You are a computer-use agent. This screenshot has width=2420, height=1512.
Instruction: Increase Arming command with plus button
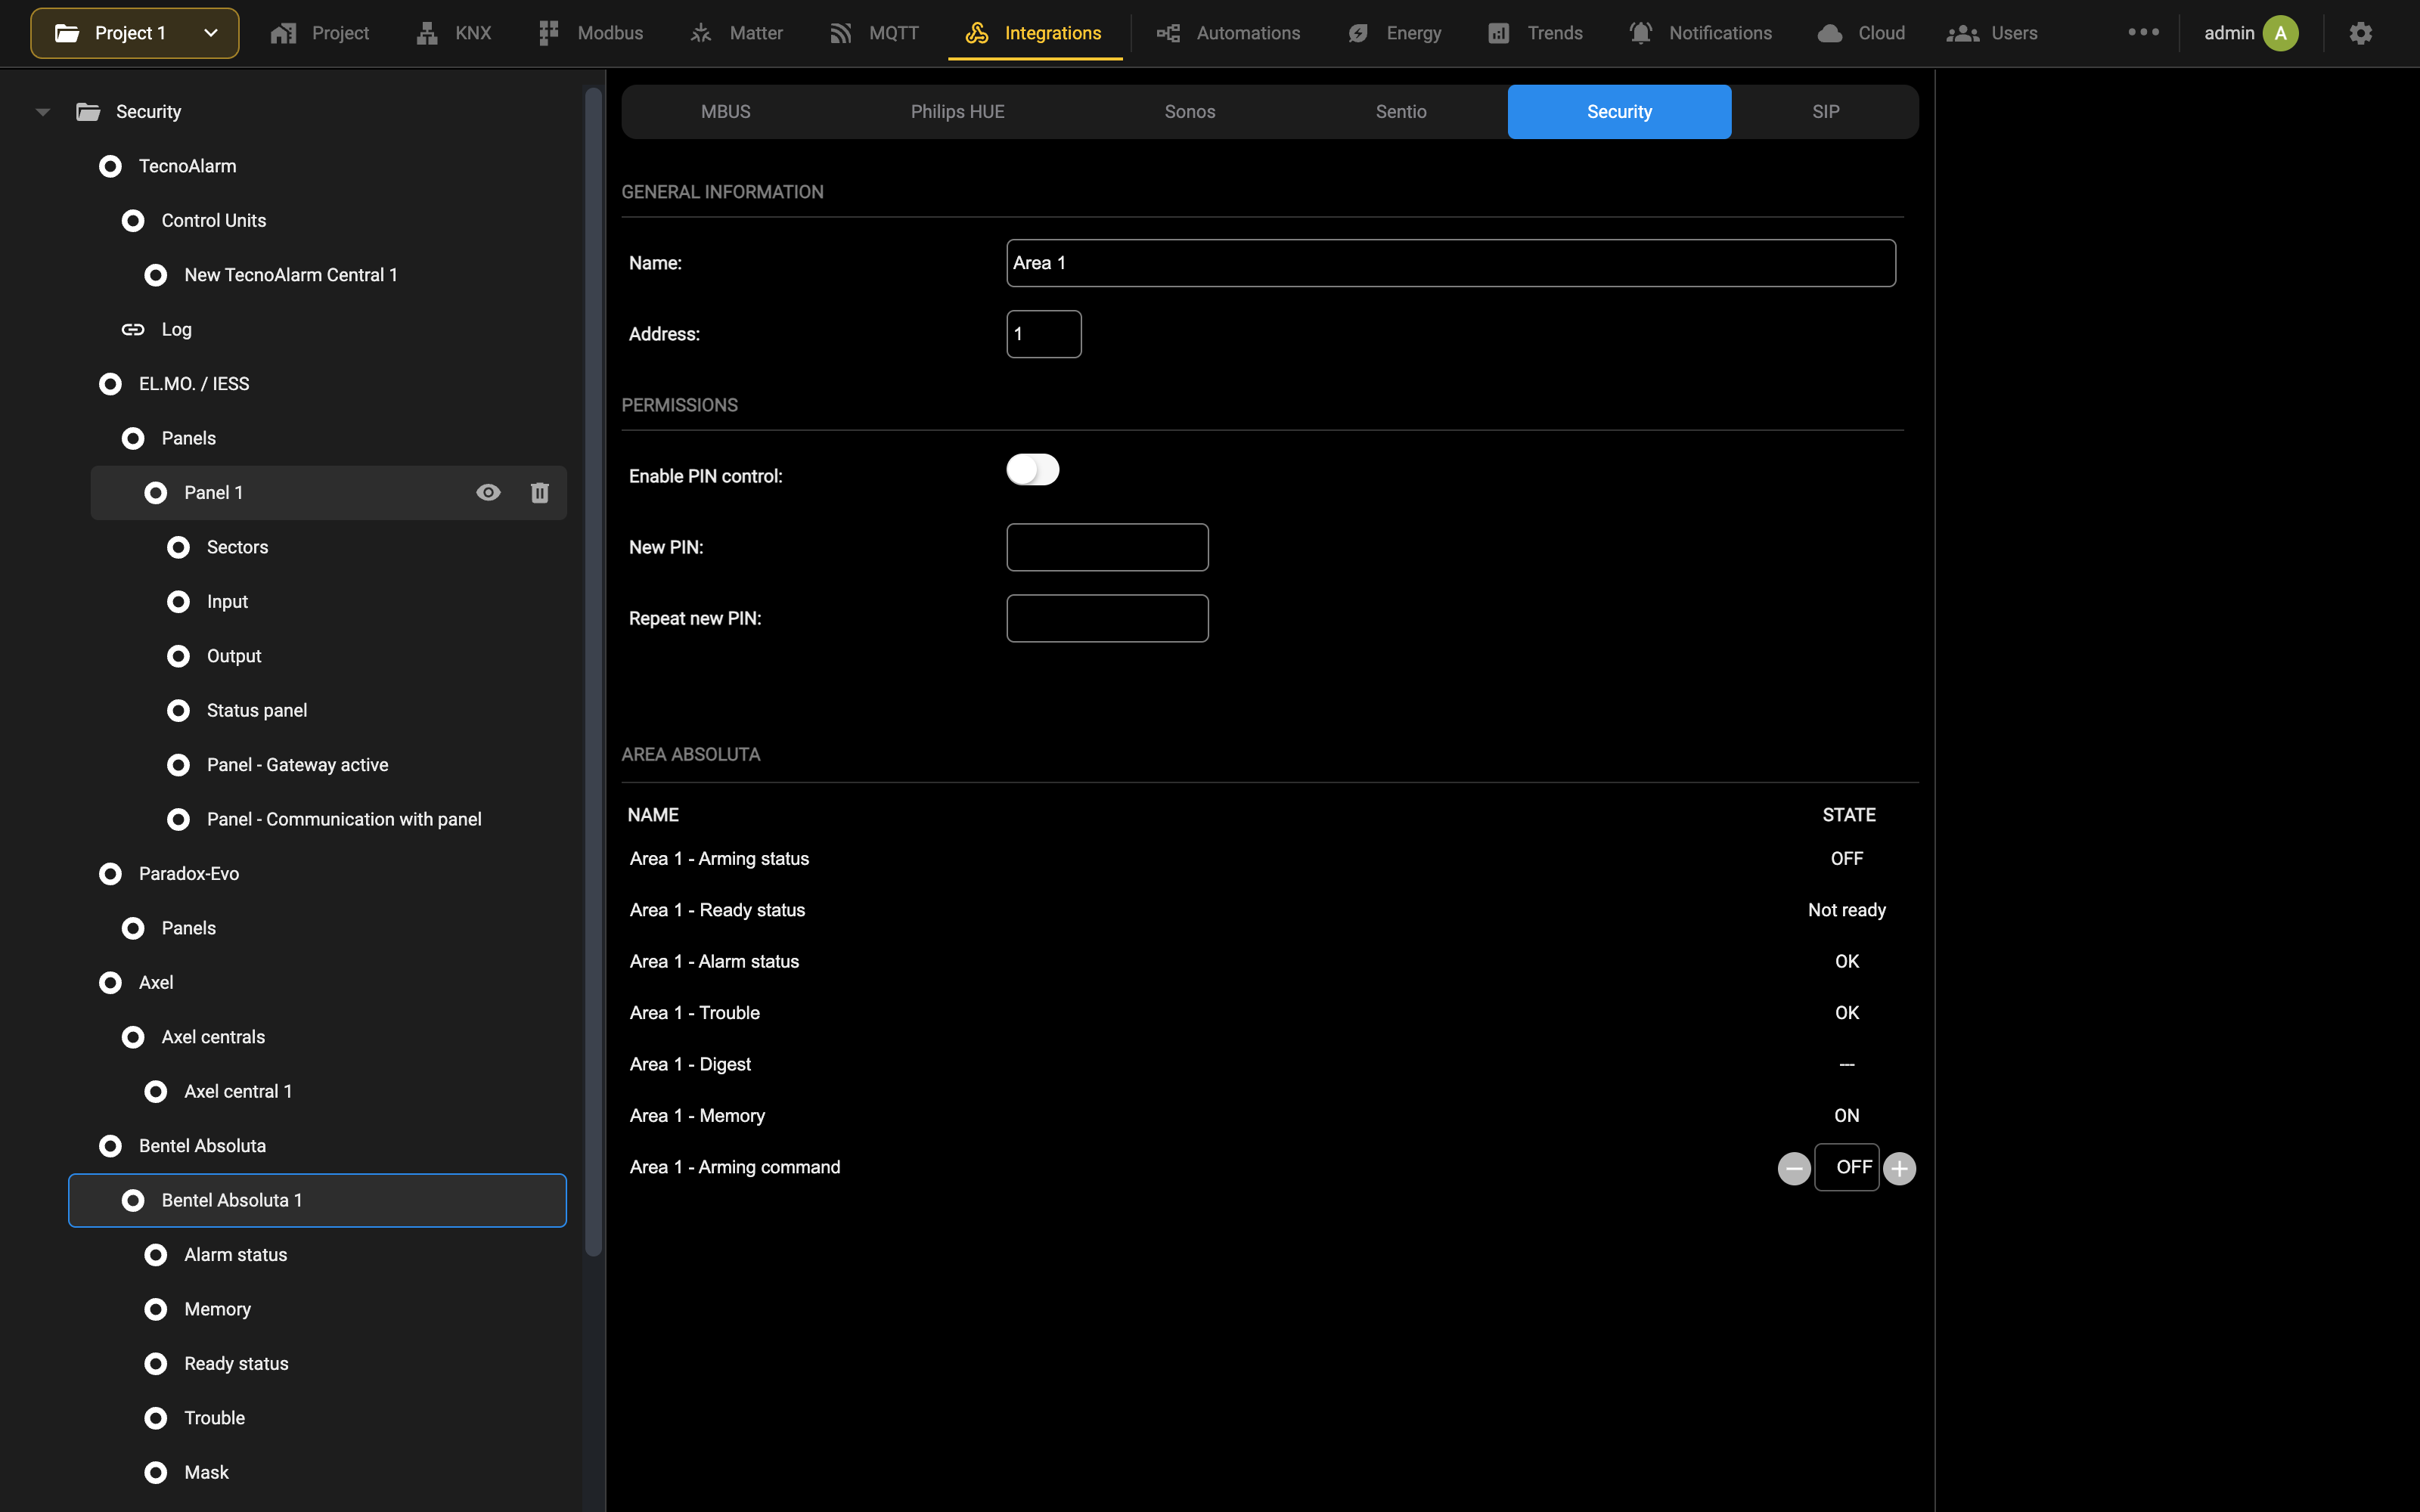(1899, 1168)
